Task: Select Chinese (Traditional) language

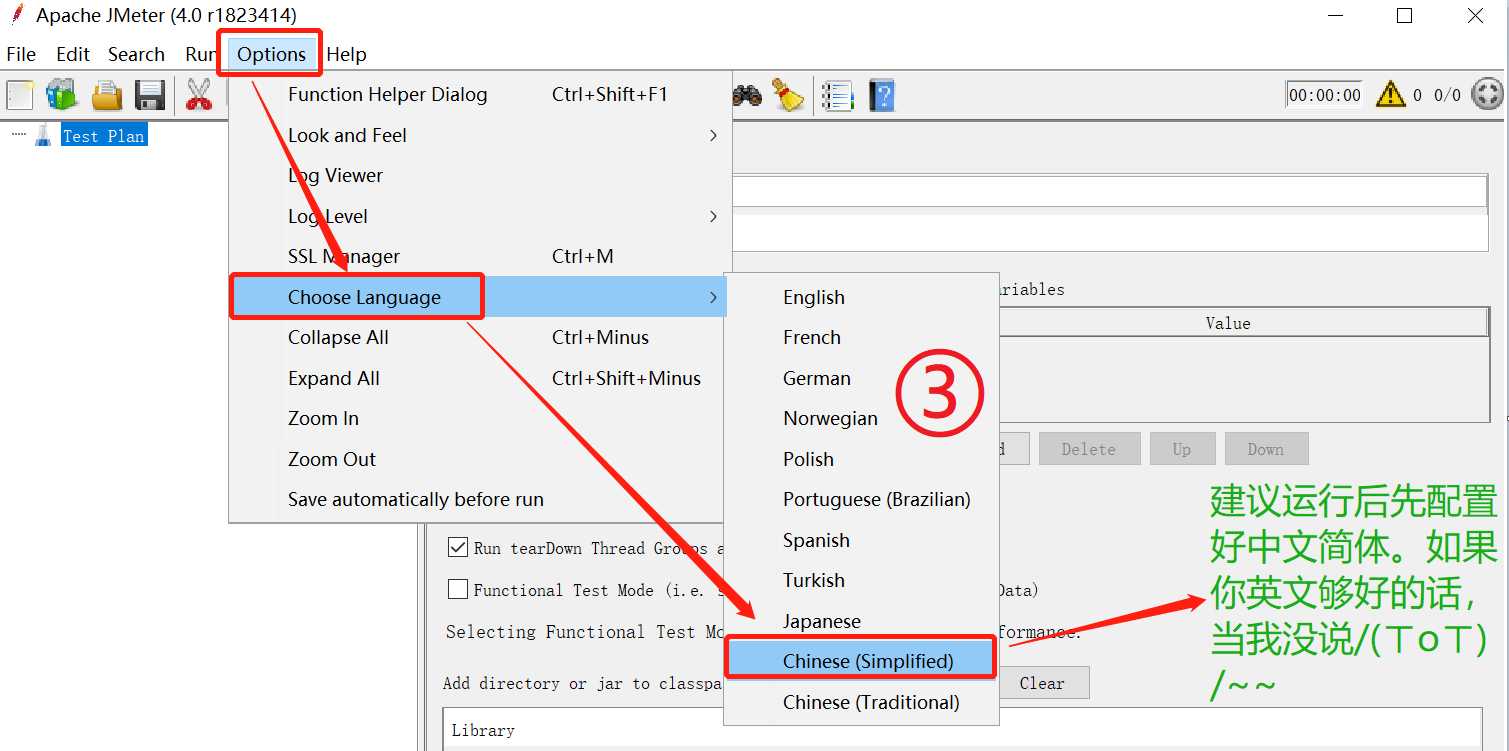Action: (x=861, y=702)
